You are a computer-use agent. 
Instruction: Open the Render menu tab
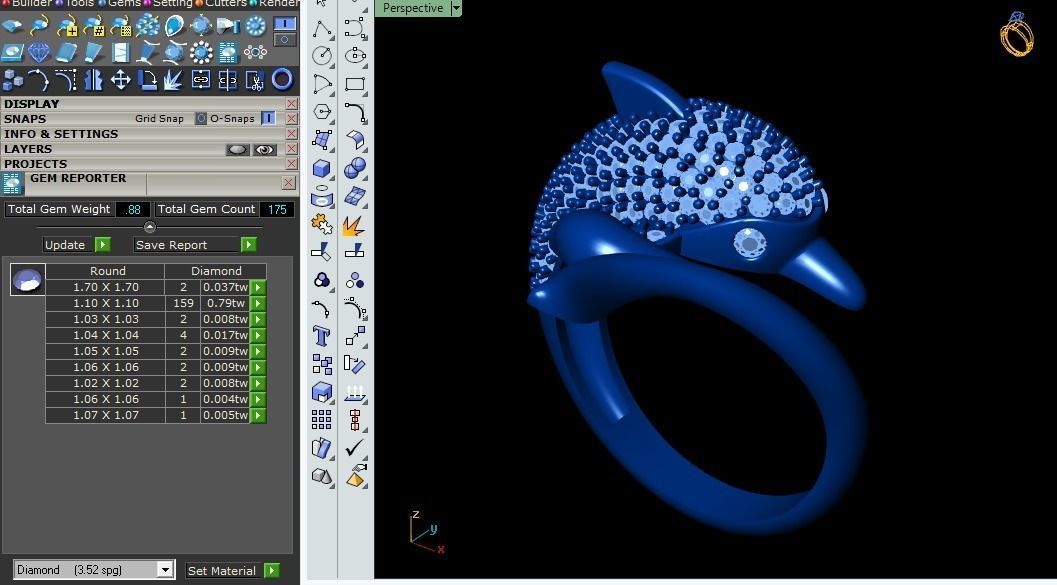coord(275,3)
